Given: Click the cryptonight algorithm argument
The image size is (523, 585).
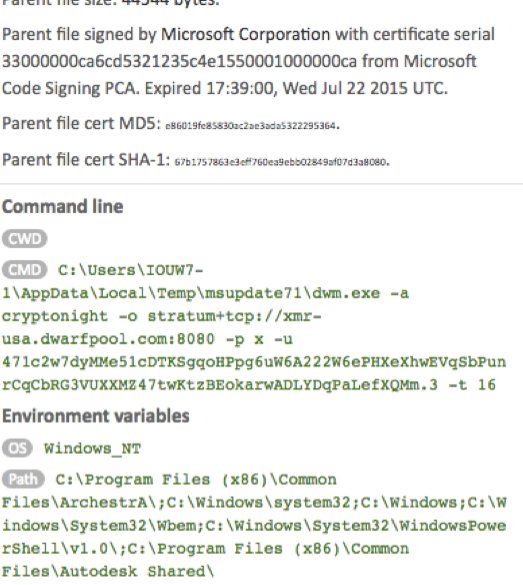Looking at the screenshot, I should [x=55, y=317].
